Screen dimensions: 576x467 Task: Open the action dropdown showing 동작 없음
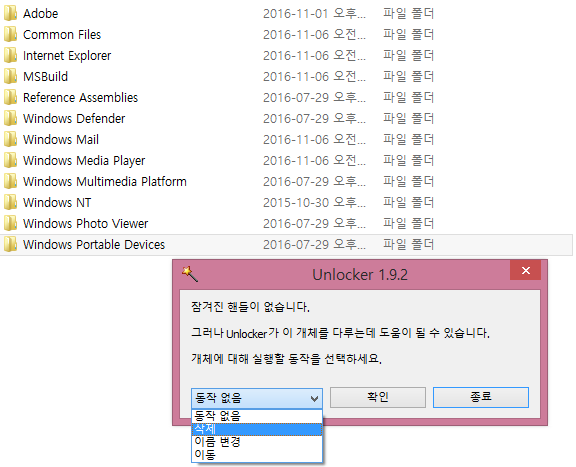point(257,398)
